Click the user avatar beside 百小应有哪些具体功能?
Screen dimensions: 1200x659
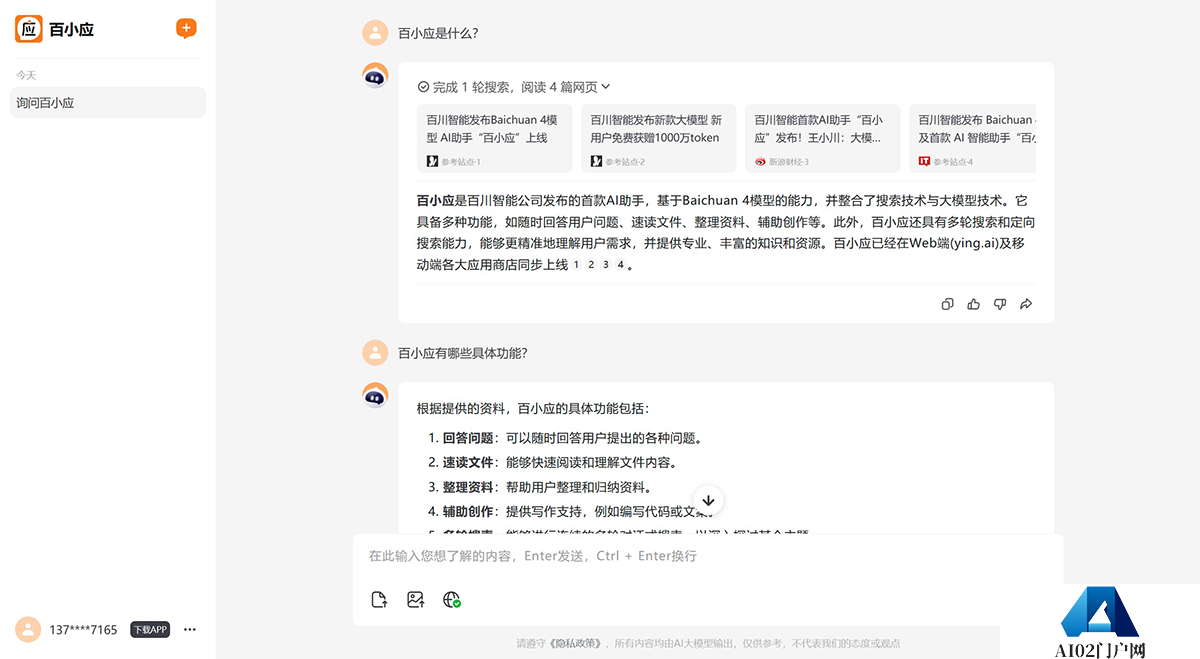(x=375, y=353)
